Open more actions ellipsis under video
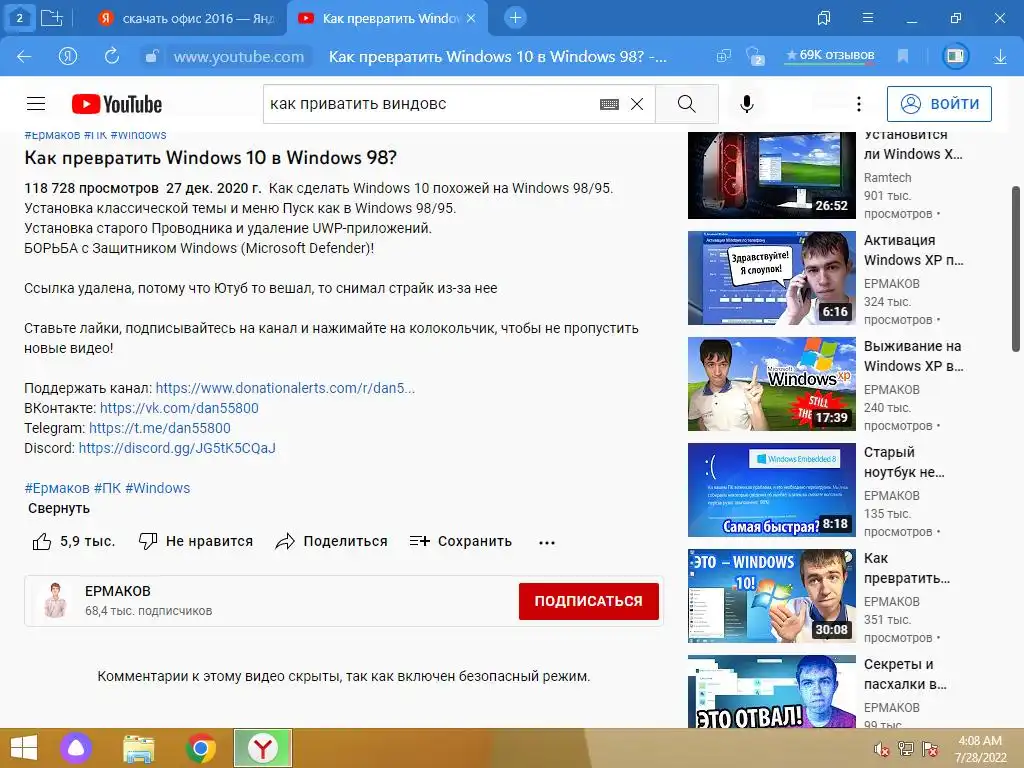The height and width of the screenshot is (768, 1024). pos(547,542)
